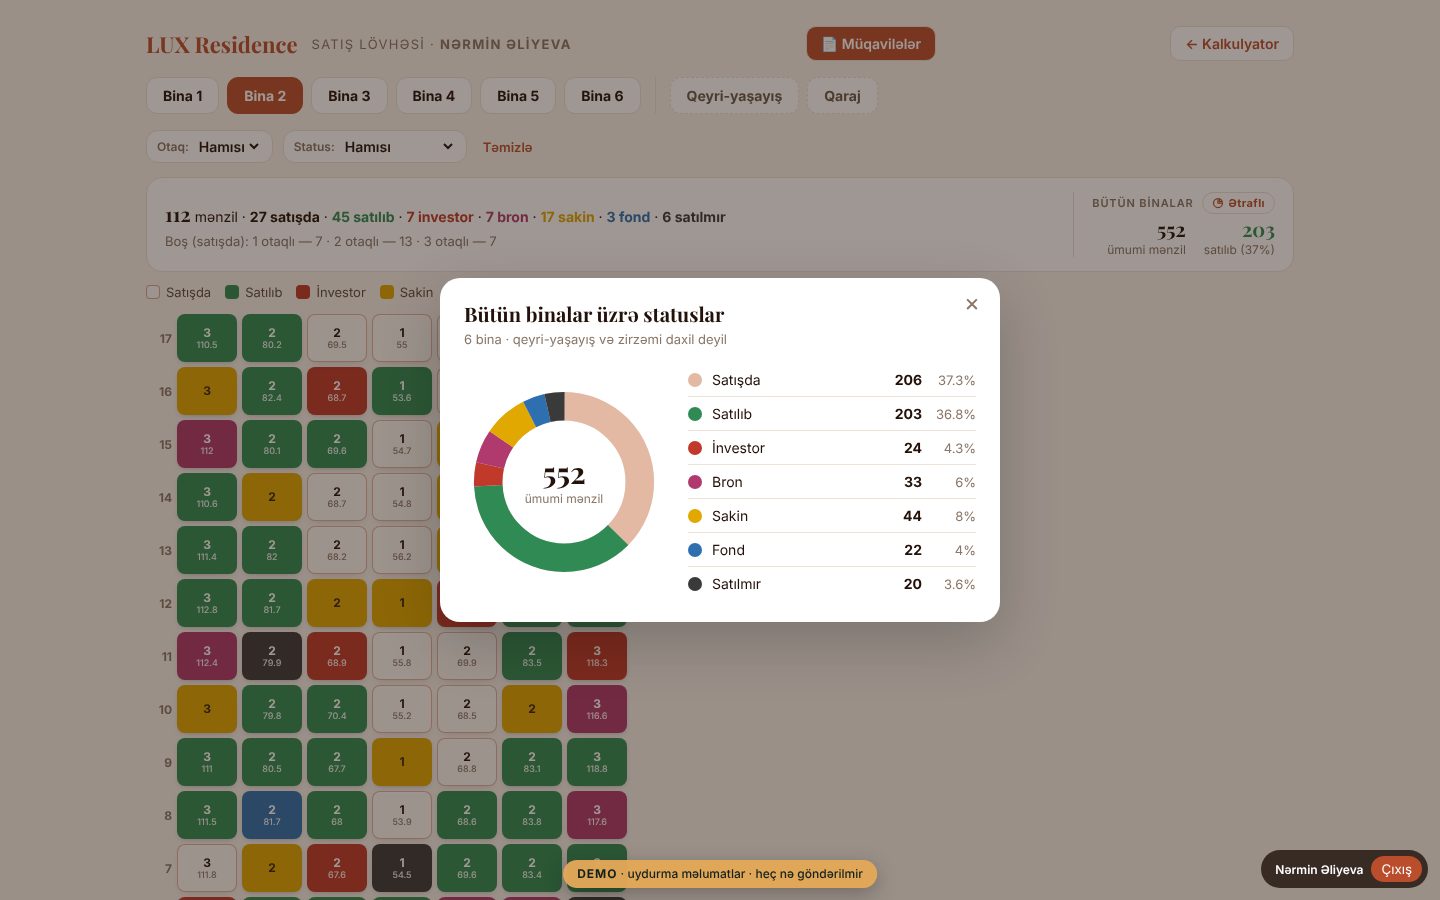This screenshot has width=1440, height=900.
Task: Select floor 16 red apartment 68.7
Action: click(x=337, y=391)
